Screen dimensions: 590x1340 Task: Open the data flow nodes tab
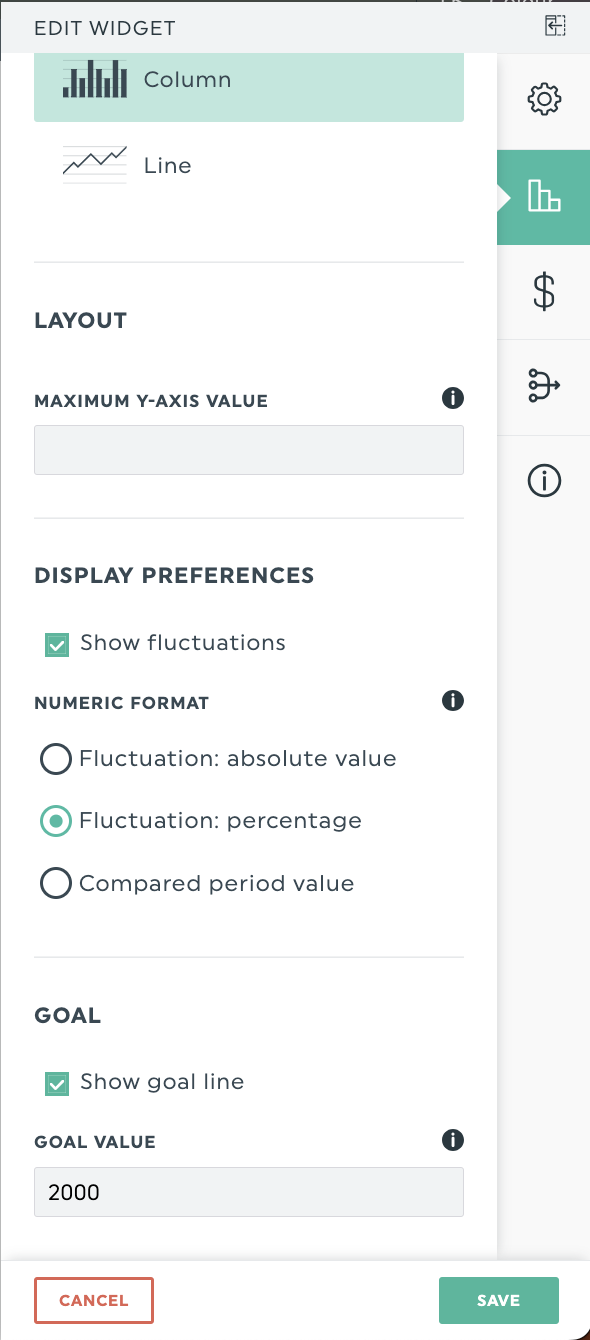click(x=544, y=386)
